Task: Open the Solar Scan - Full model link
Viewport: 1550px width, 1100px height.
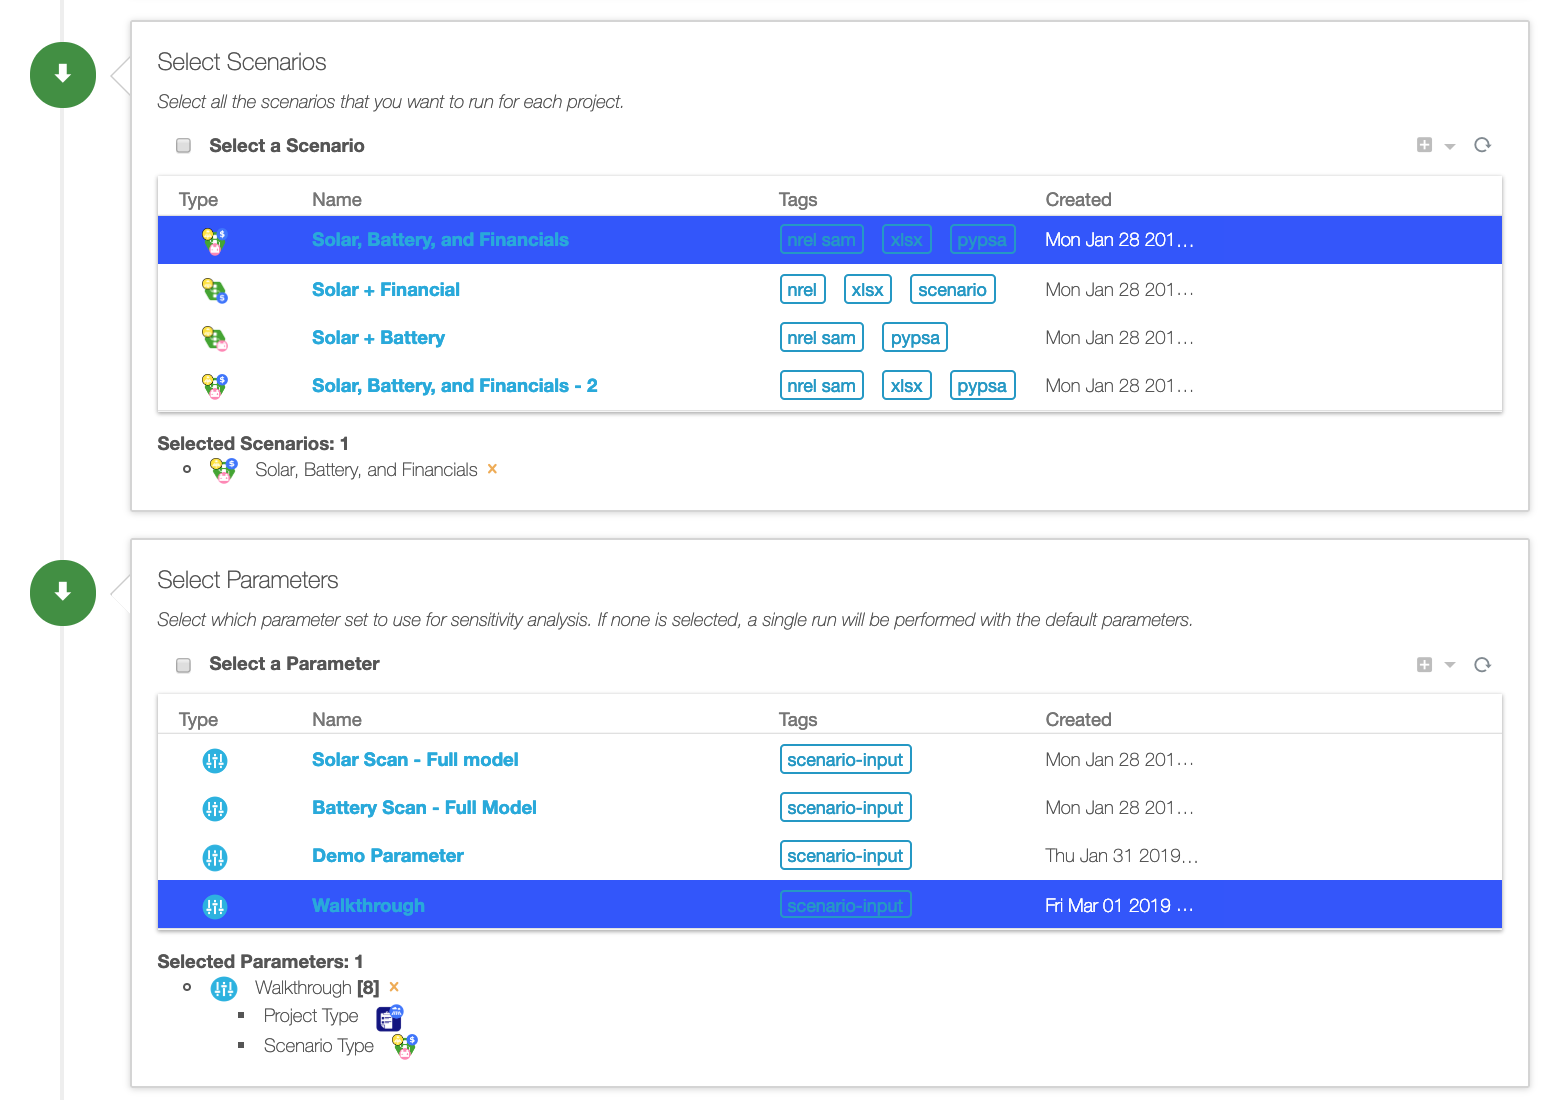Action: 415,760
